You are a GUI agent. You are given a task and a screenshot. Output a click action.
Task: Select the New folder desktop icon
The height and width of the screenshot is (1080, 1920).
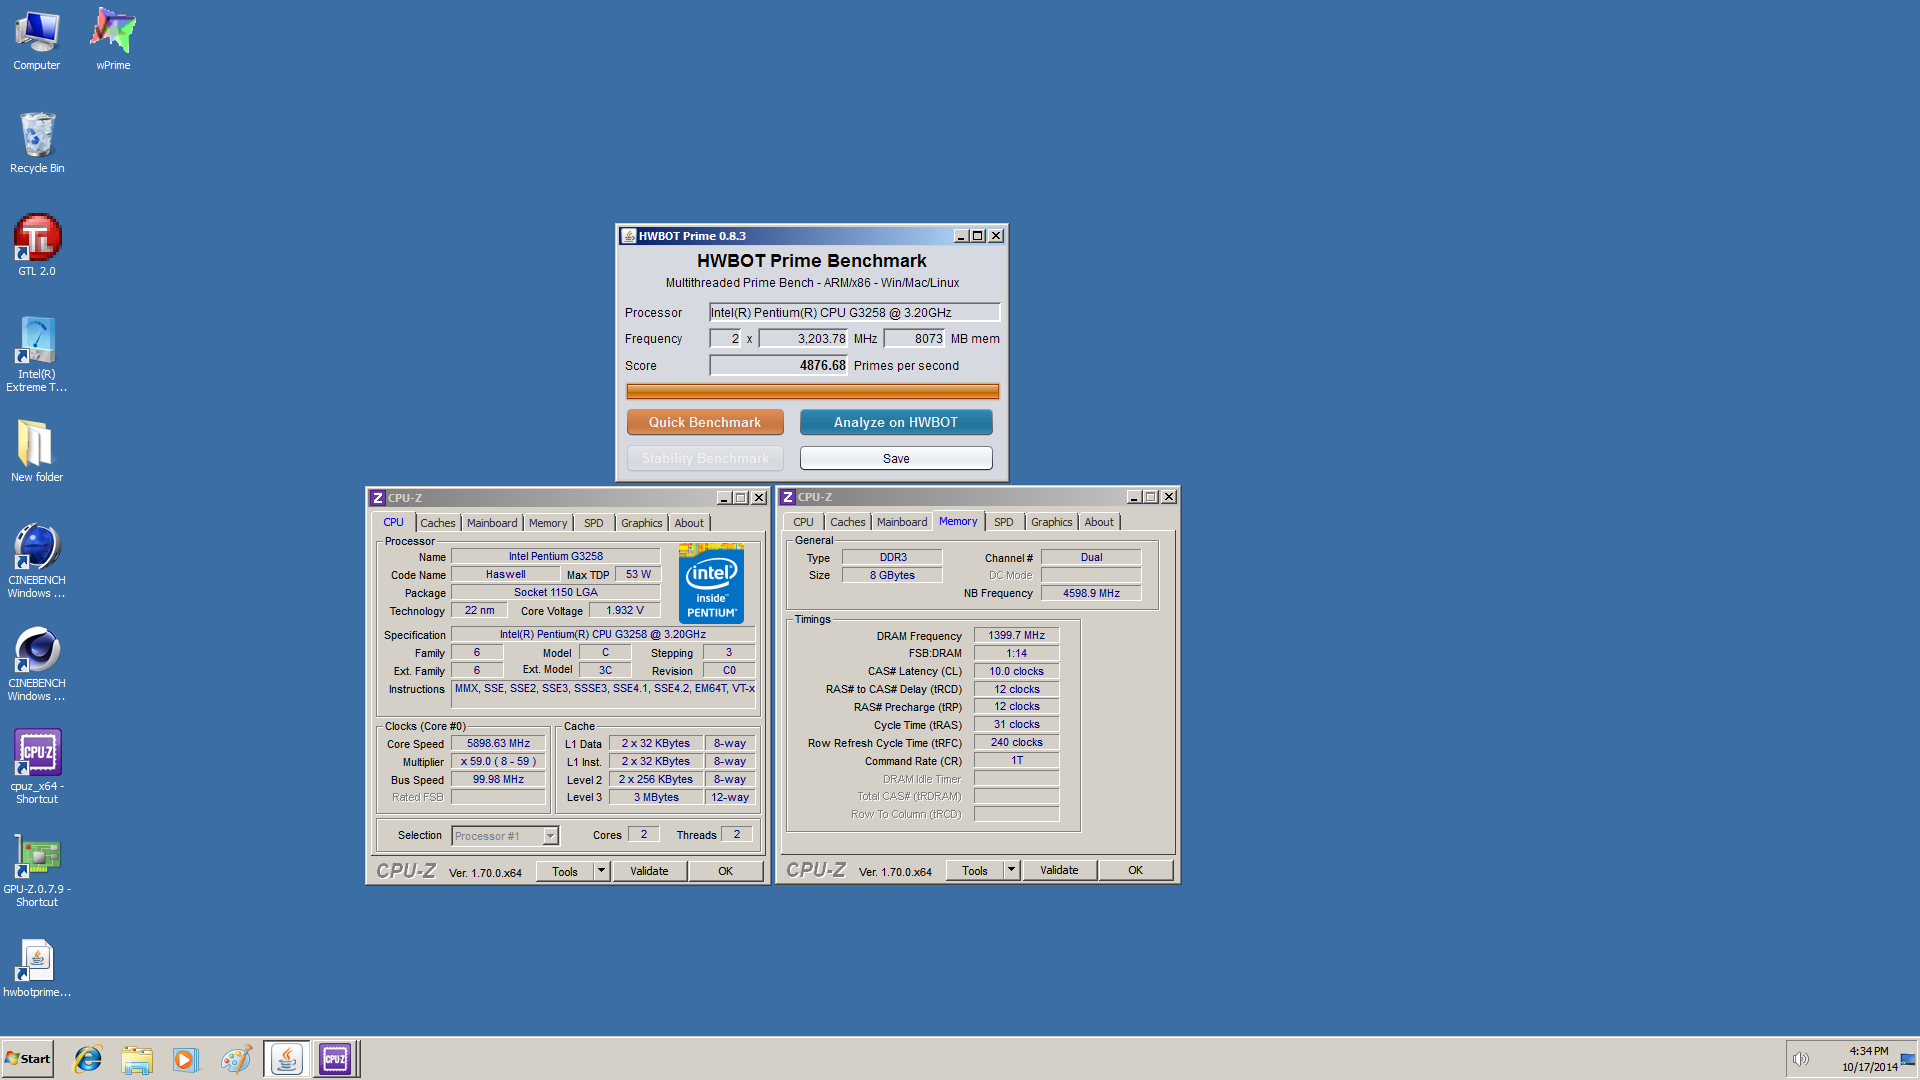(37, 451)
